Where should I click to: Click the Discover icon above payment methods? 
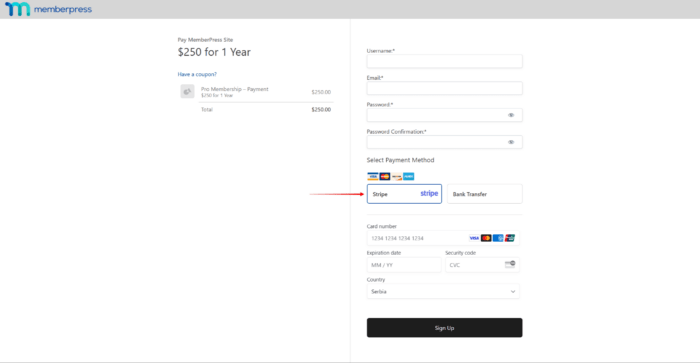click(396, 176)
